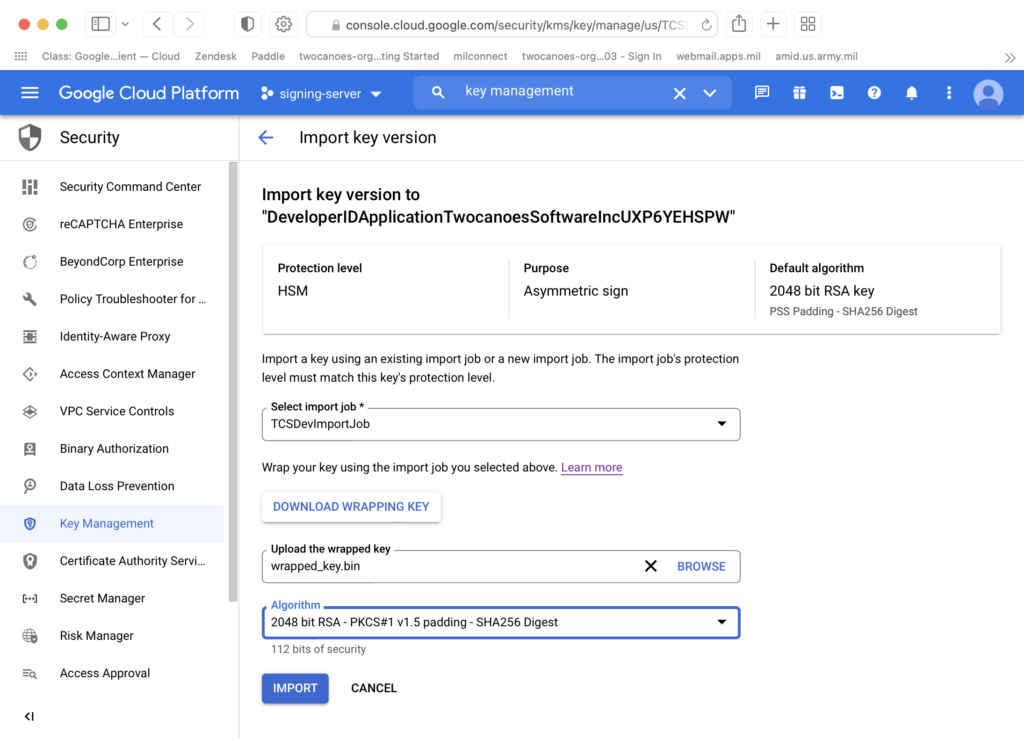
Task: Open the Zendesk bookmark
Action: 216,56
